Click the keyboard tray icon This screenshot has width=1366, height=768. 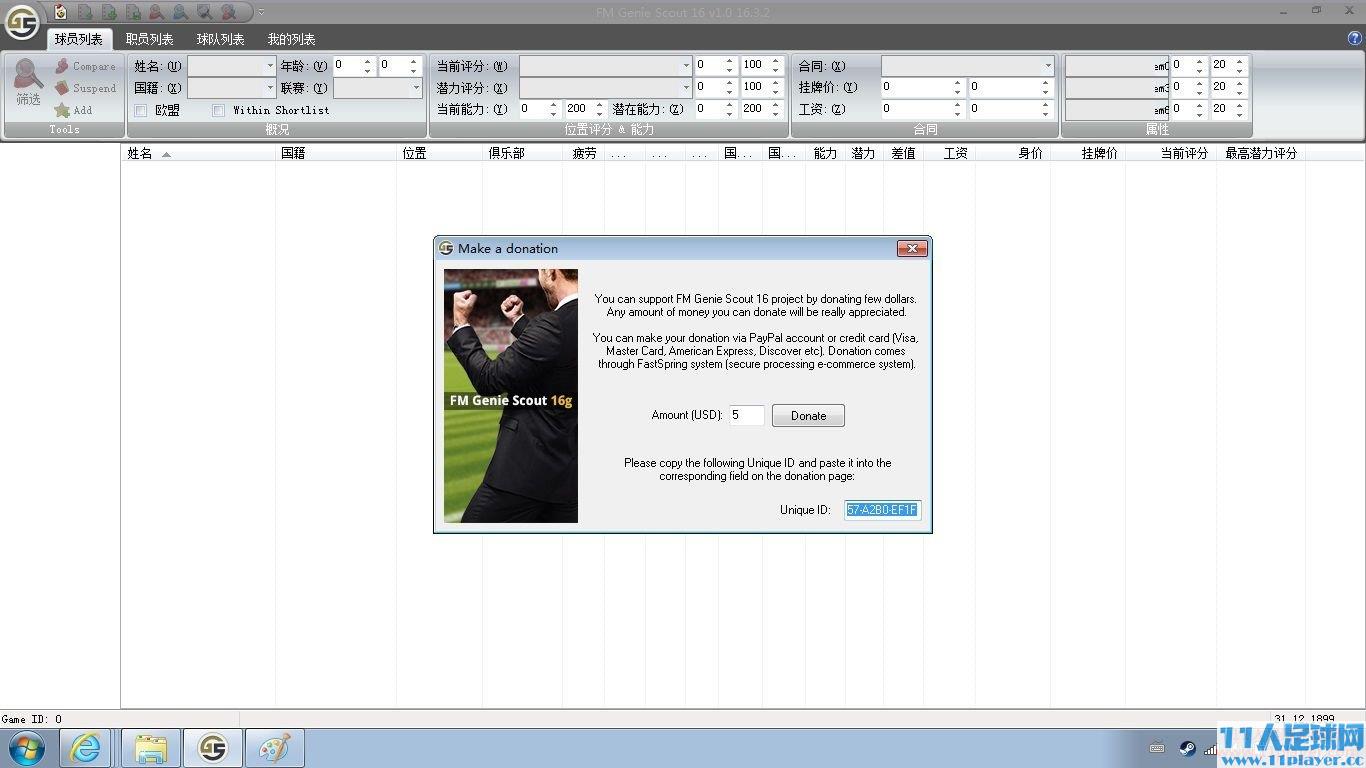coord(1157,748)
